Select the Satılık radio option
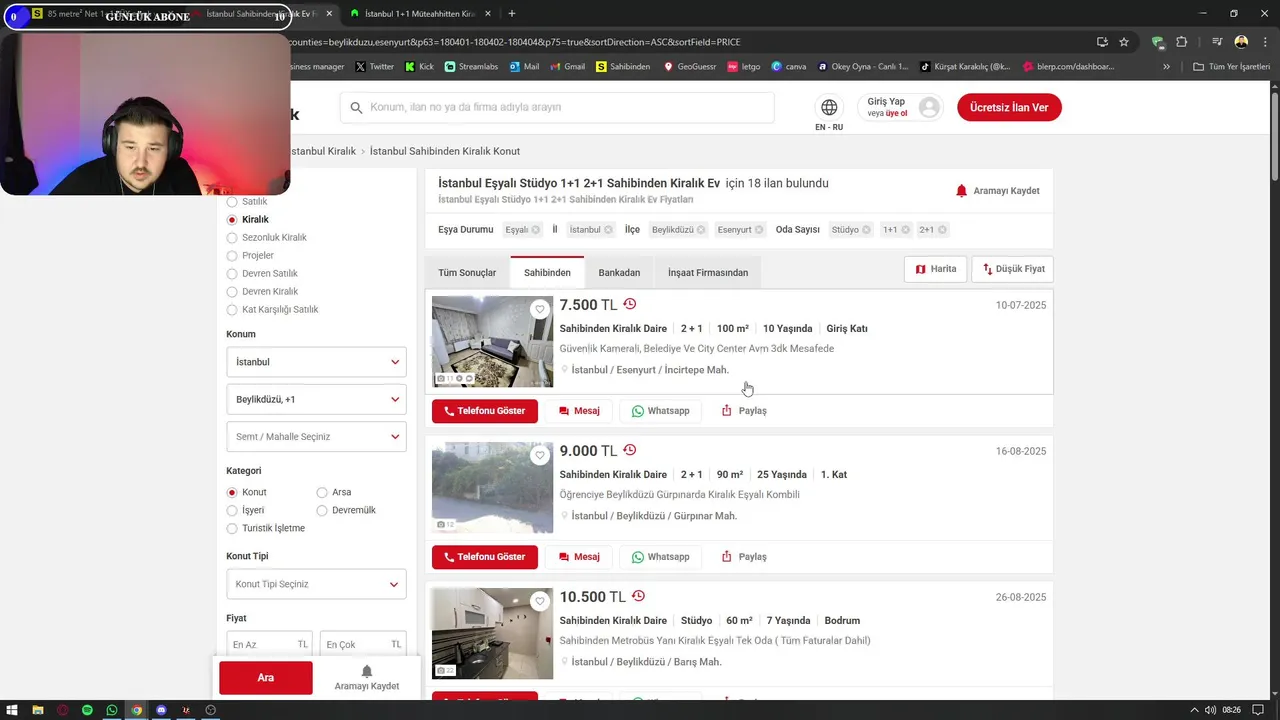 pyautogui.click(x=232, y=202)
